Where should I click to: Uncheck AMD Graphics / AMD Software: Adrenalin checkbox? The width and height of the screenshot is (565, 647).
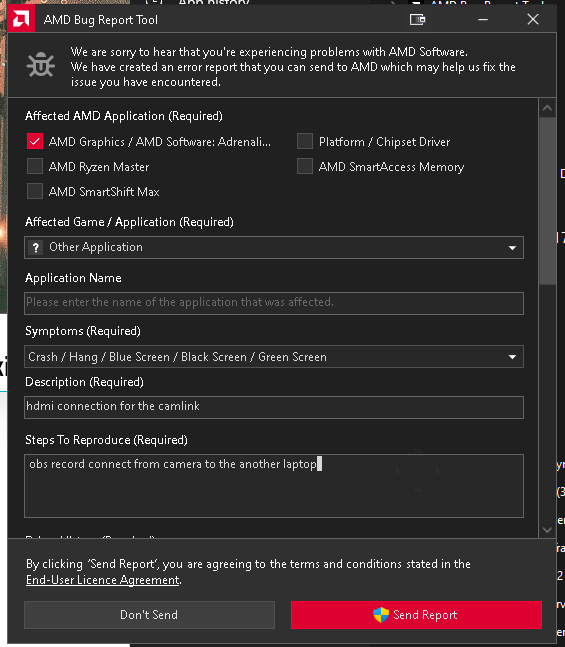tap(35, 141)
